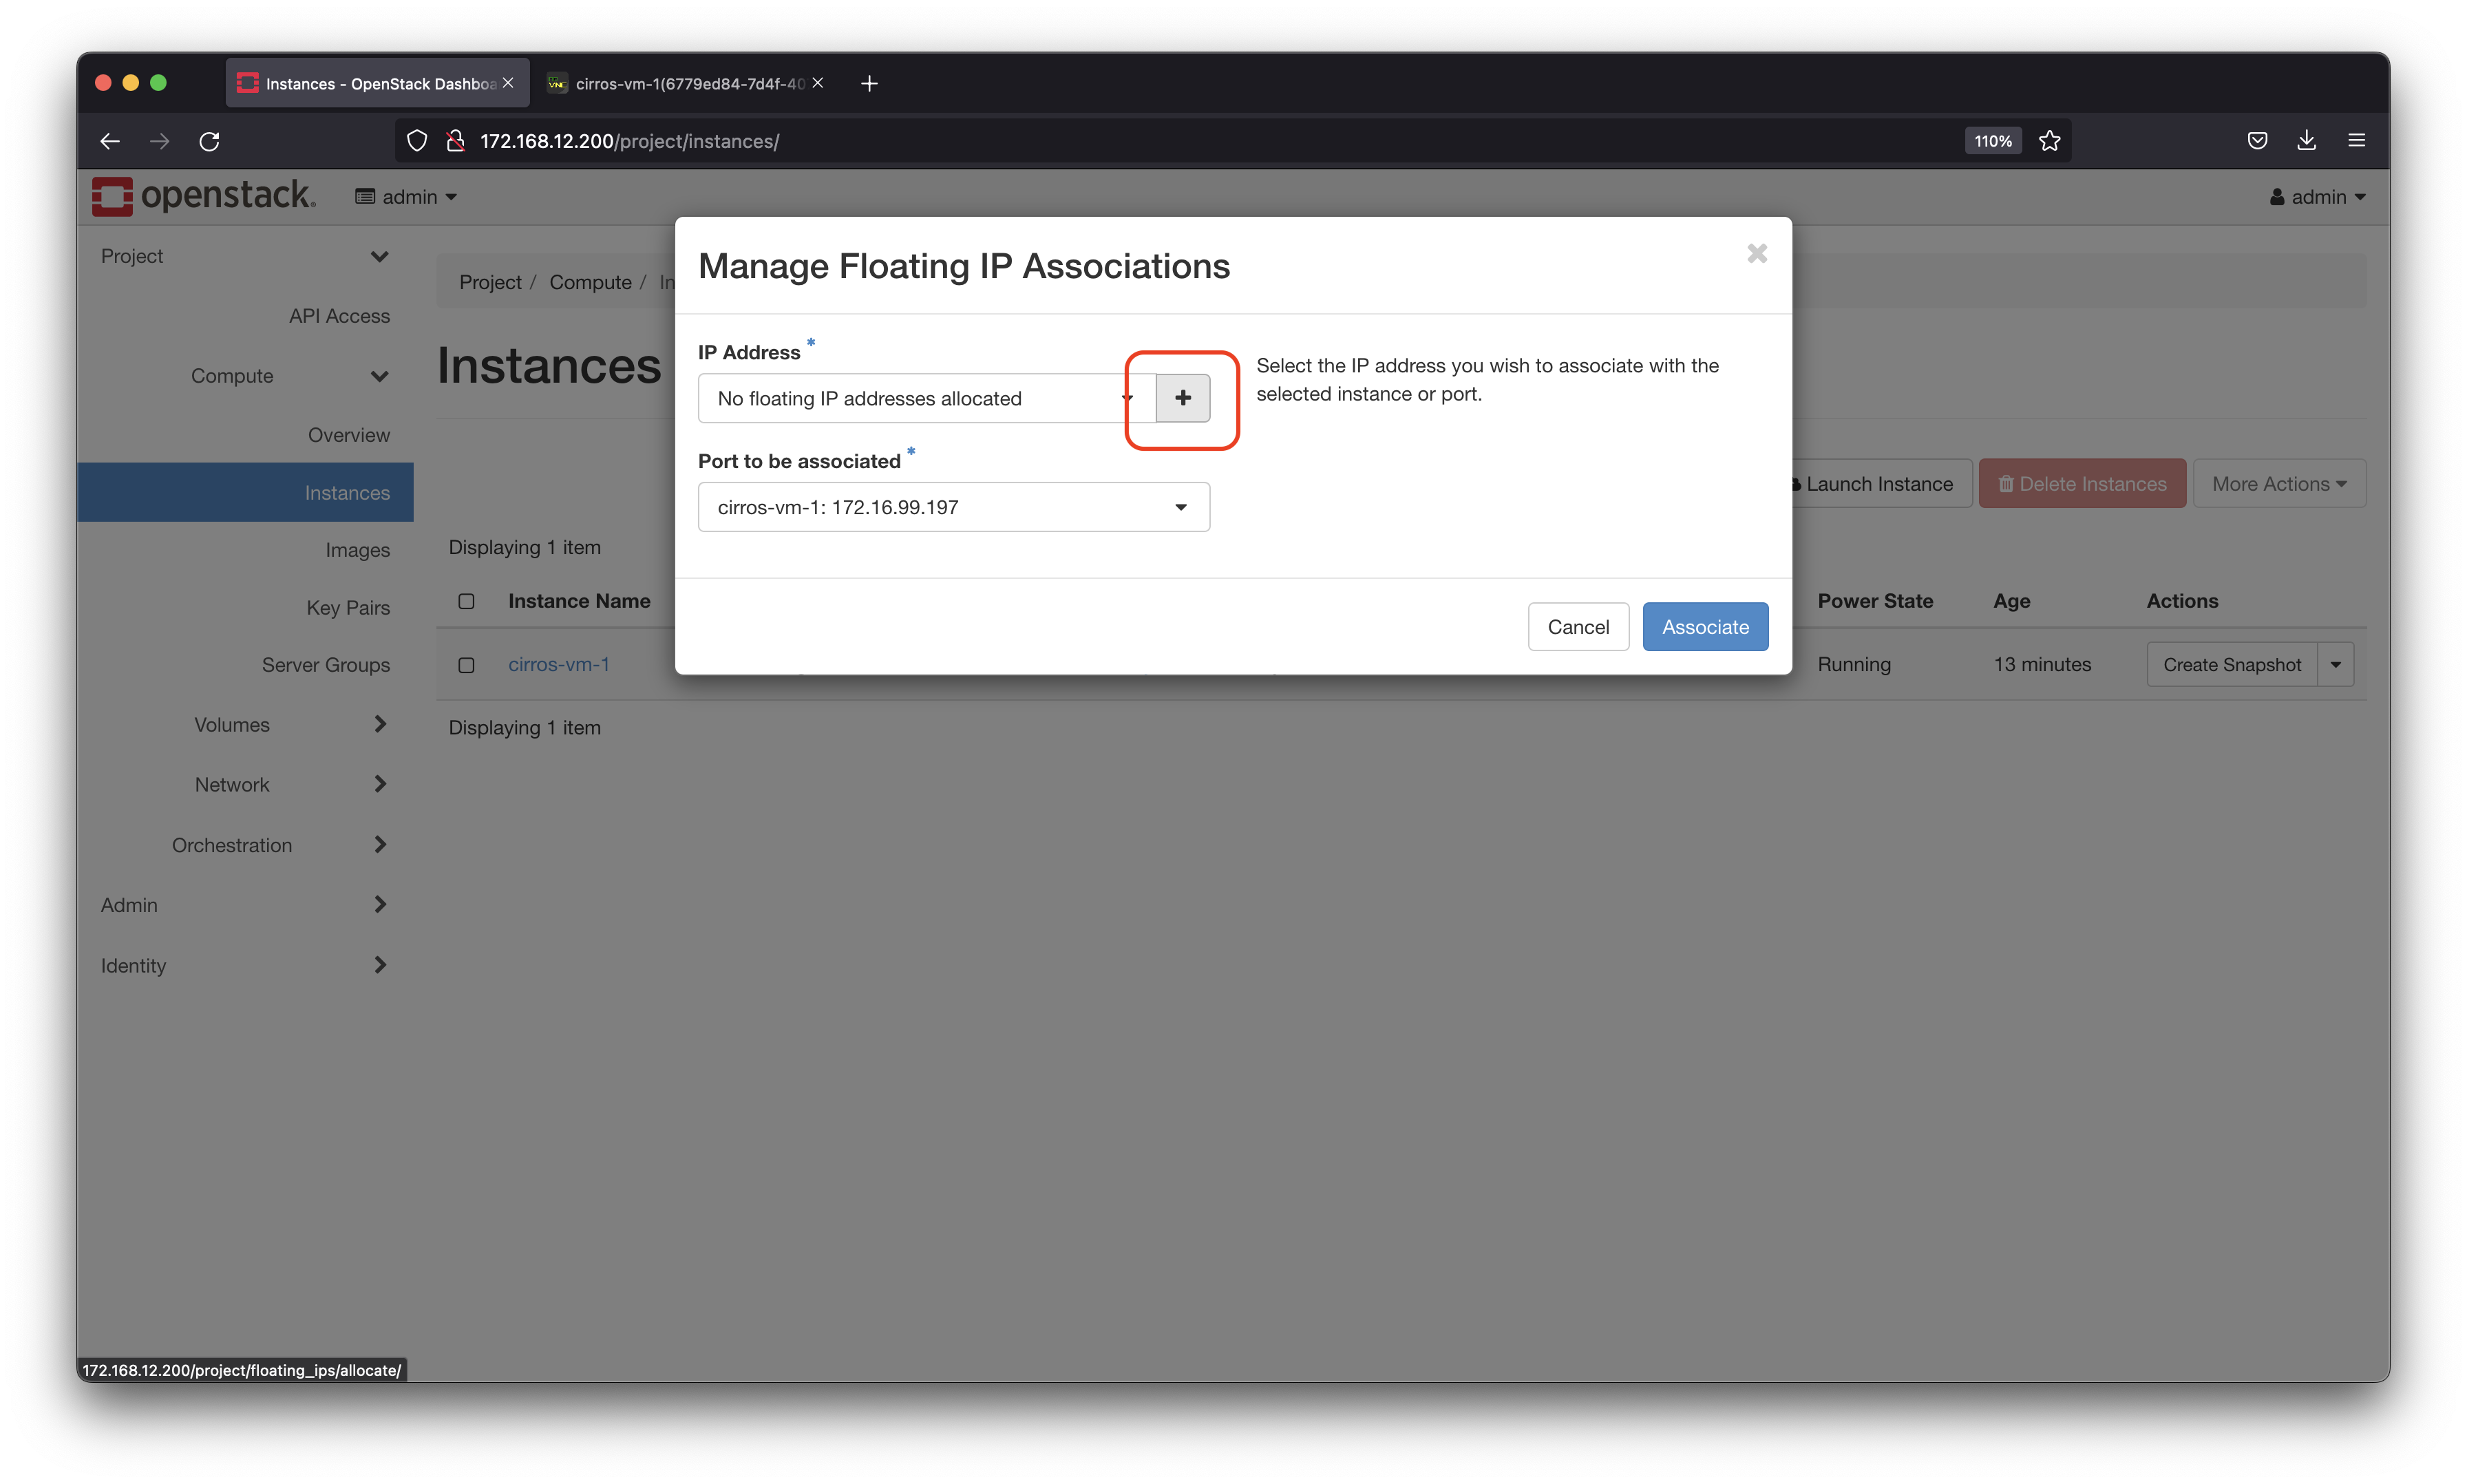The height and width of the screenshot is (1484, 2467).
Task: Open Key Pairs in the sidebar
Action: [347, 608]
